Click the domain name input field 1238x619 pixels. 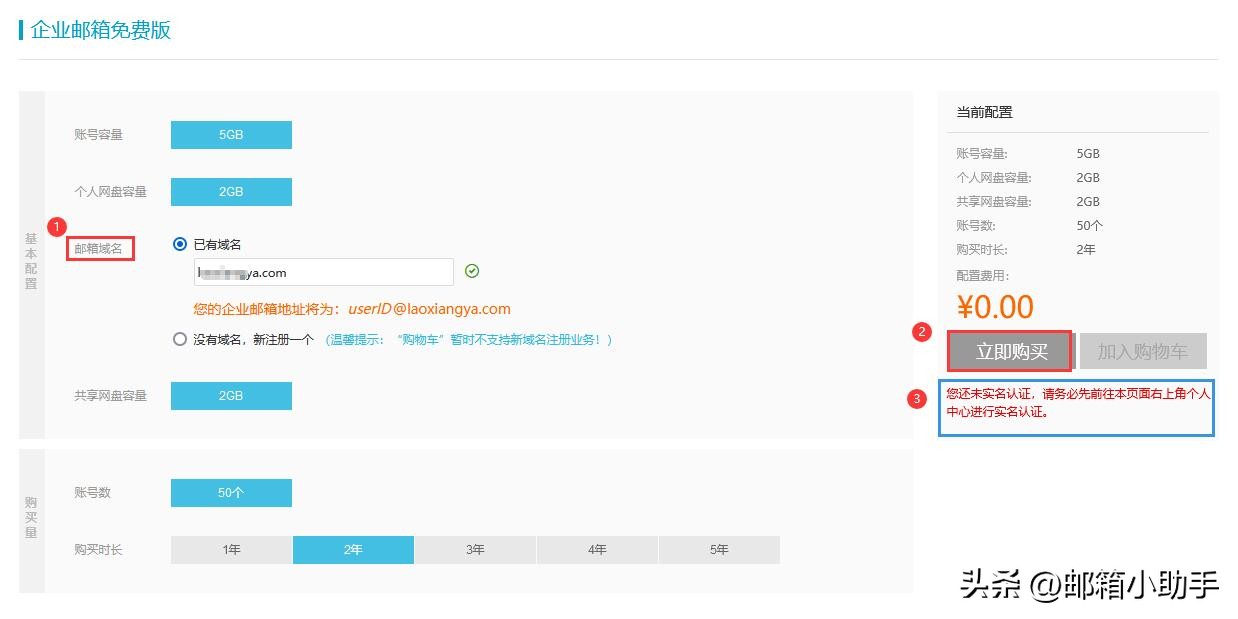pos(323,271)
